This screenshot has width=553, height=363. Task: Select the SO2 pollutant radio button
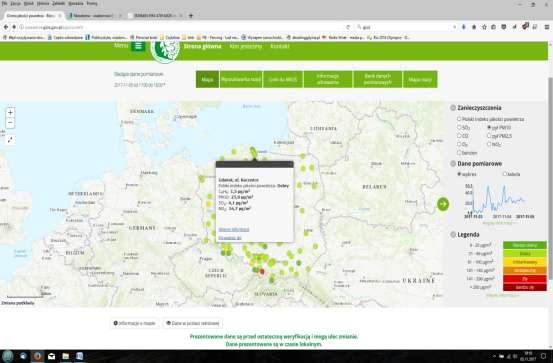point(459,127)
